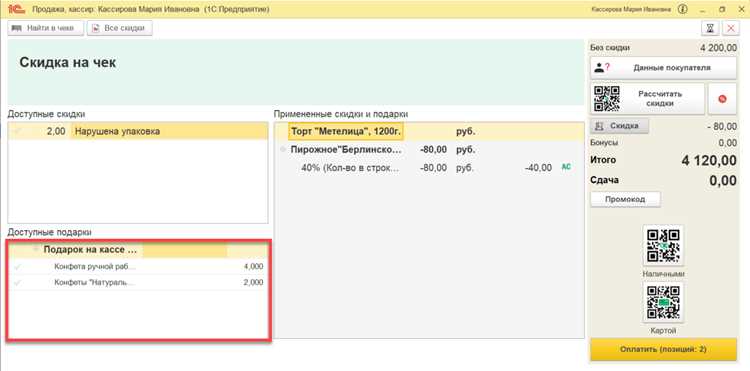Pay via the Наличными QR code button
750x371 pixels.
(x=663, y=246)
